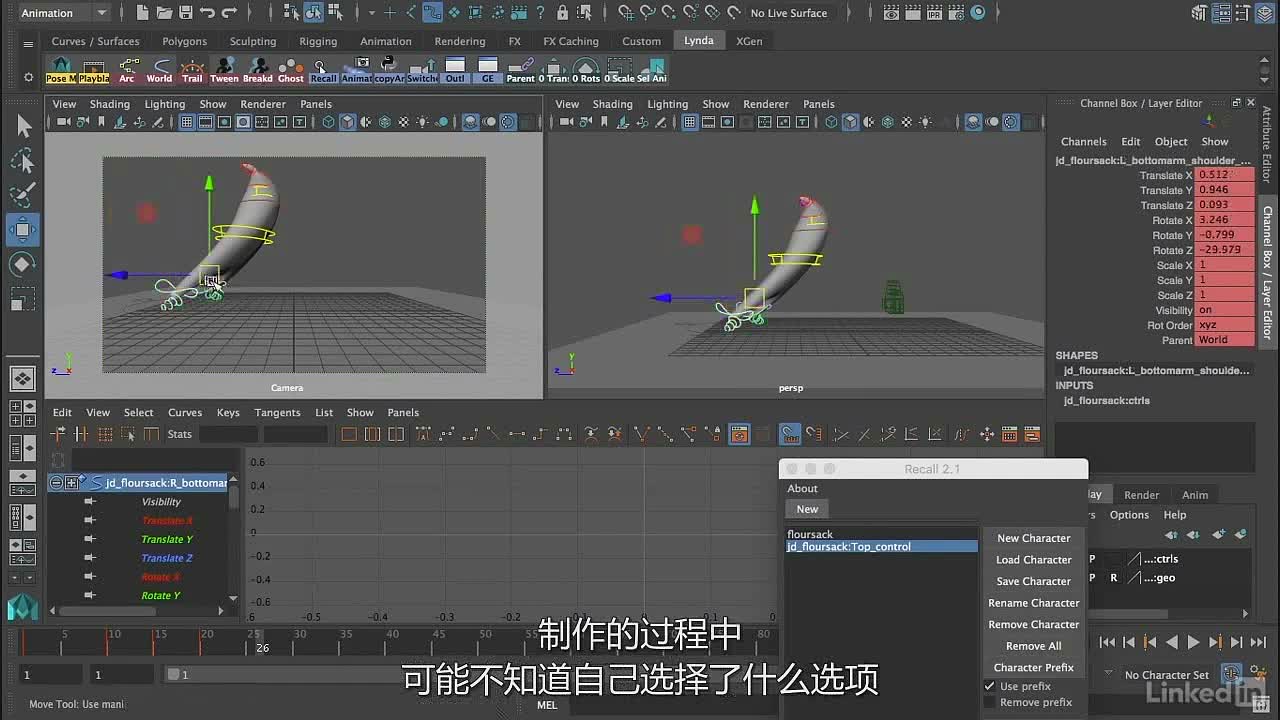This screenshot has width=1280, height=720.
Task: Click the Save Character button
Action: pos(1033,581)
